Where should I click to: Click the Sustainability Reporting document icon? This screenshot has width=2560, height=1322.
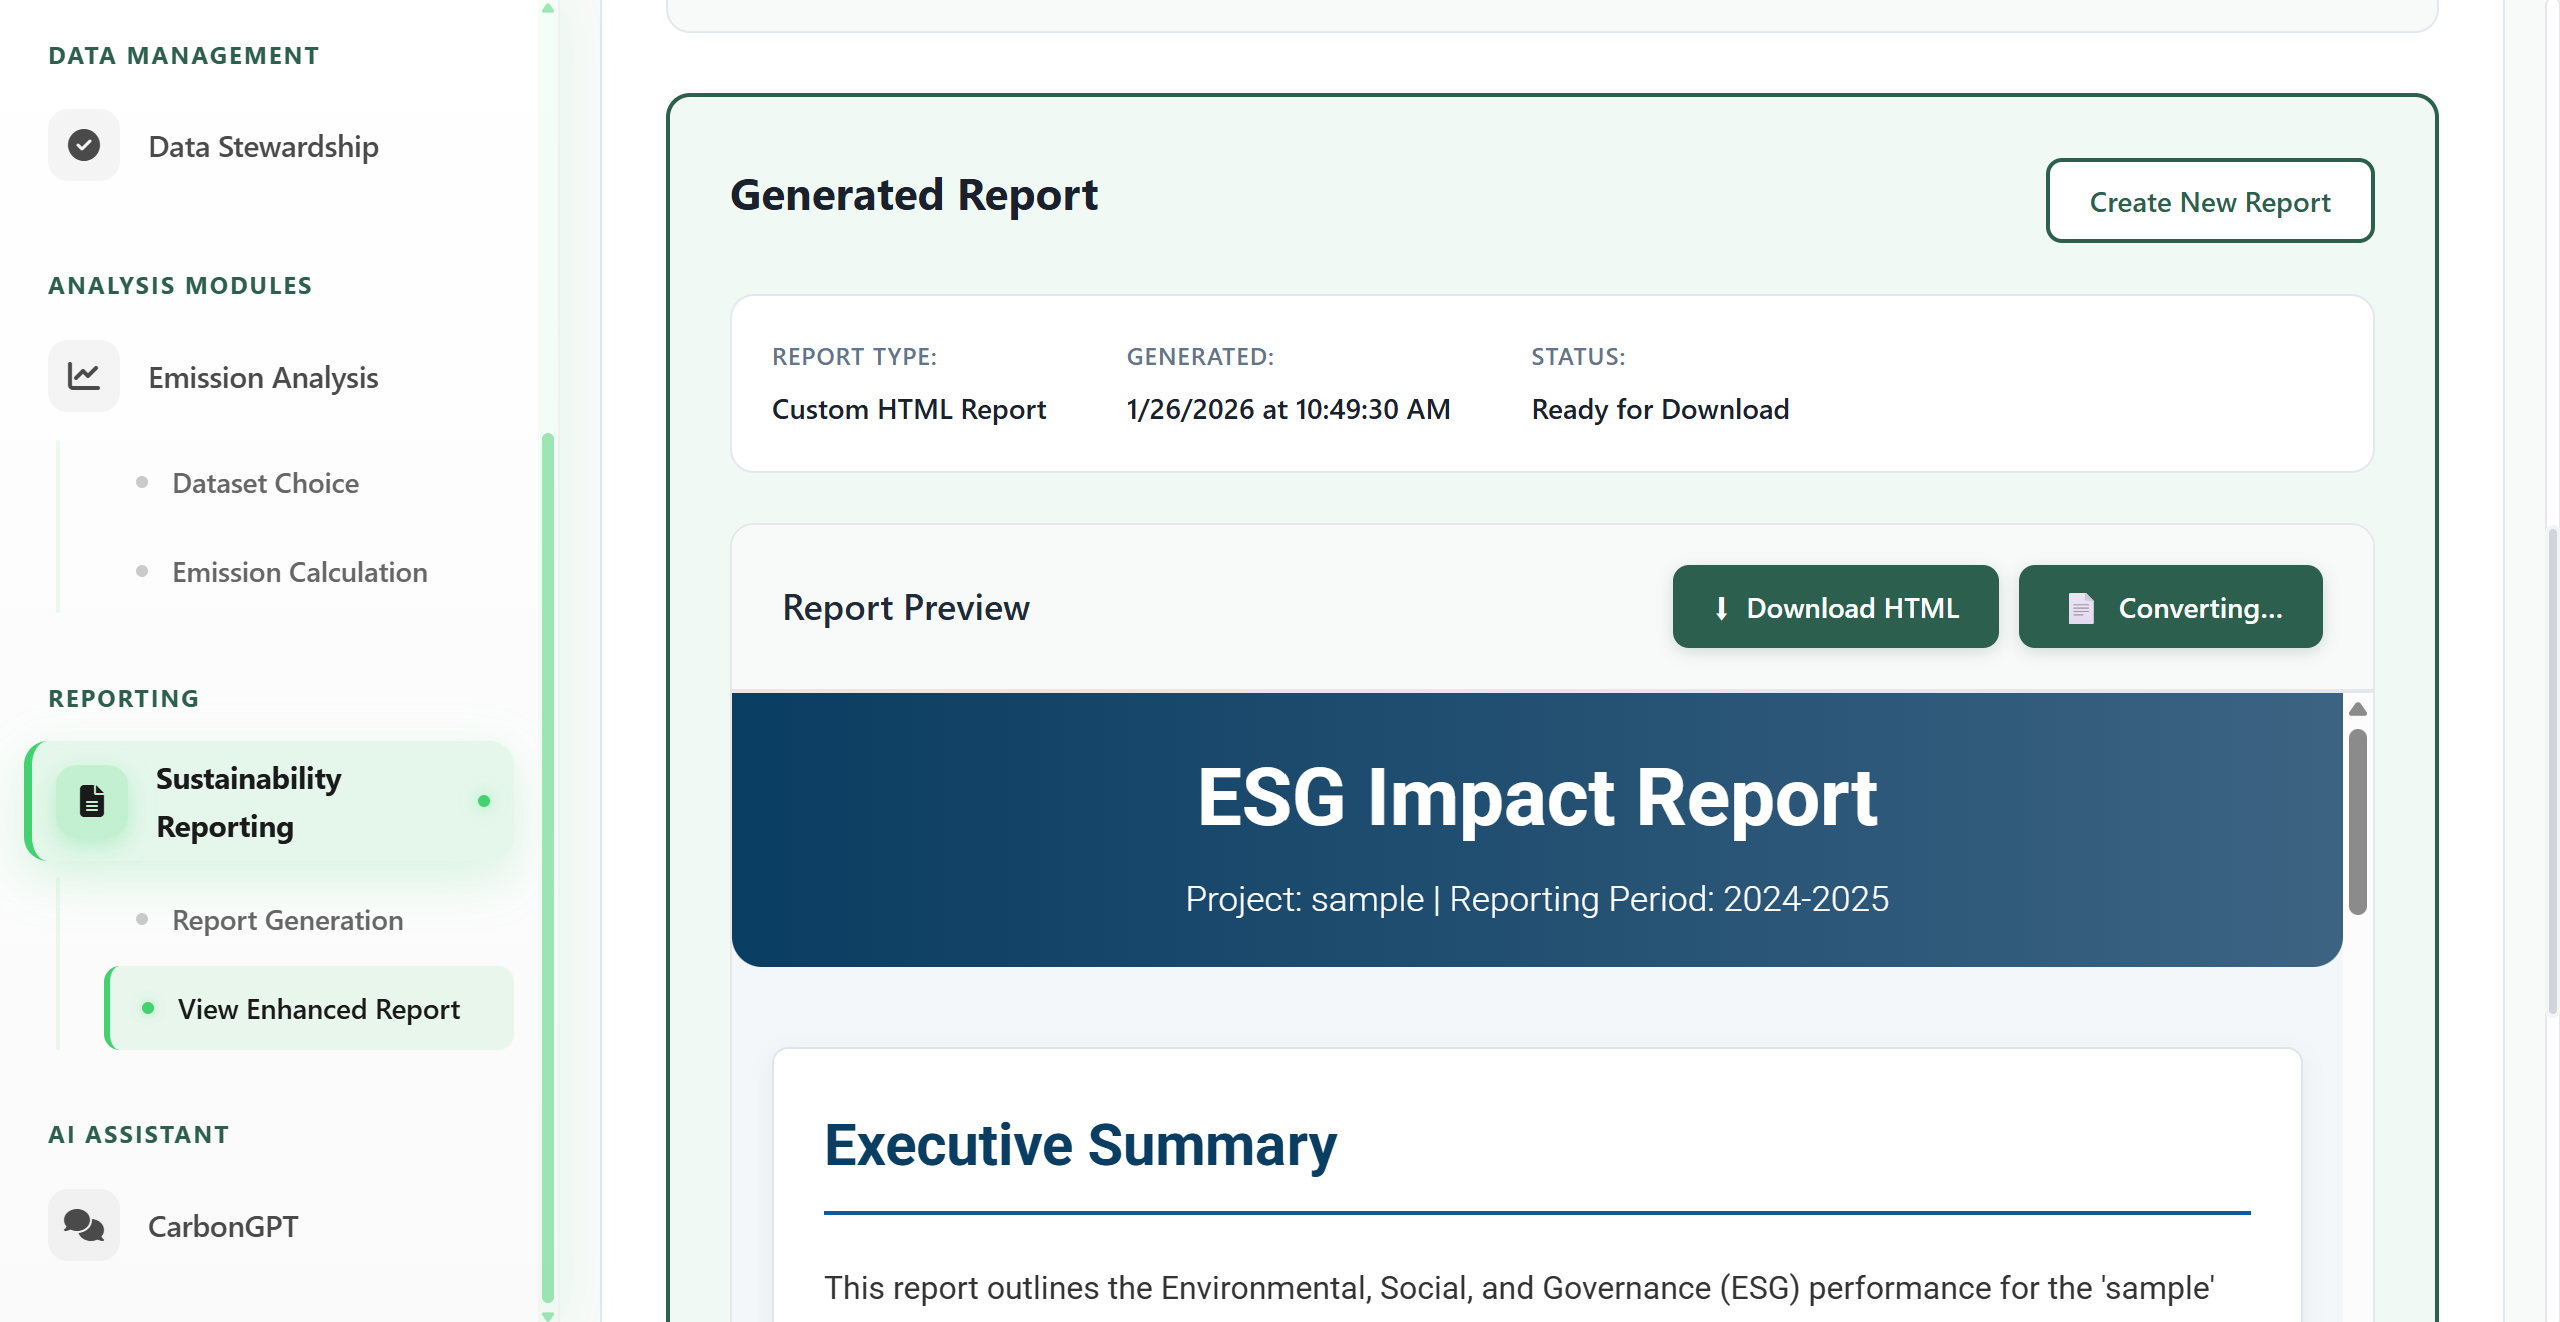92,802
